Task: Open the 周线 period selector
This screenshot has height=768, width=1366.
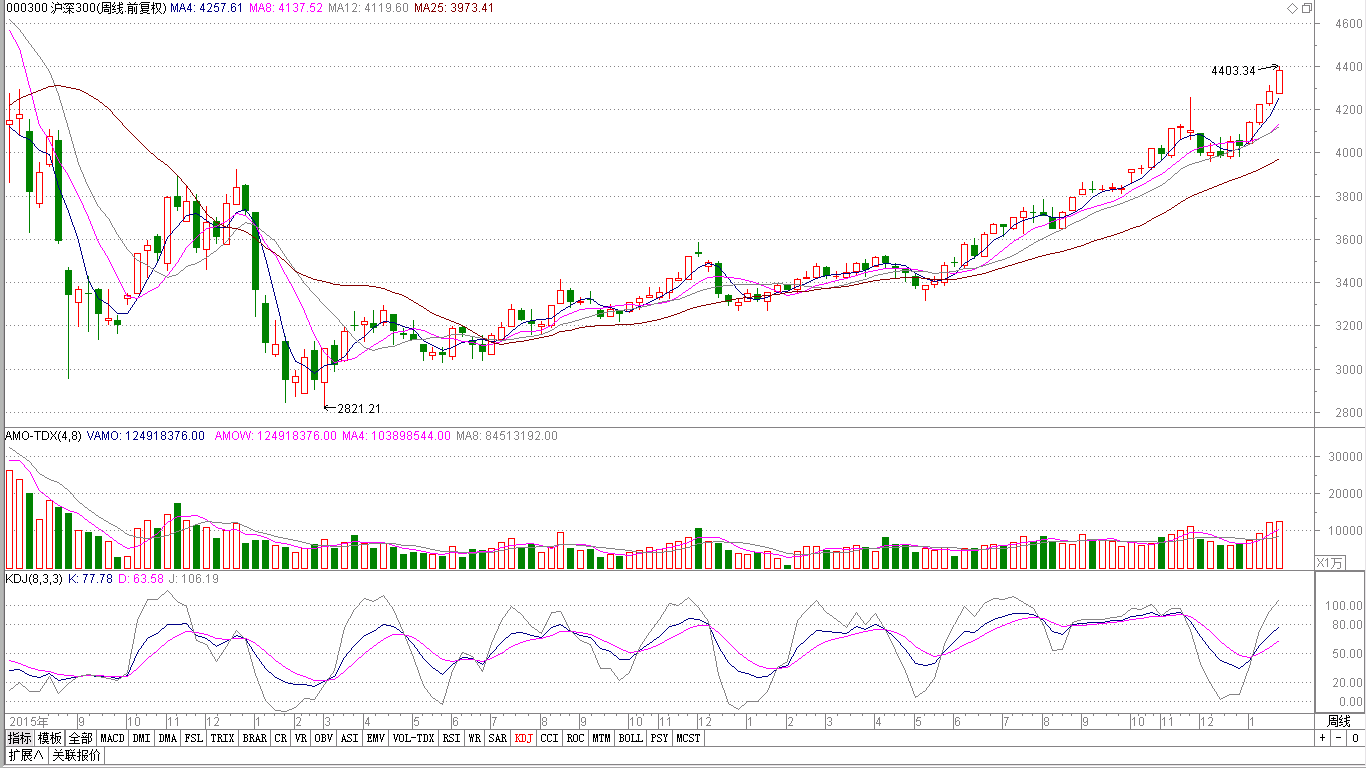Action: click(x=1338, y=721)
